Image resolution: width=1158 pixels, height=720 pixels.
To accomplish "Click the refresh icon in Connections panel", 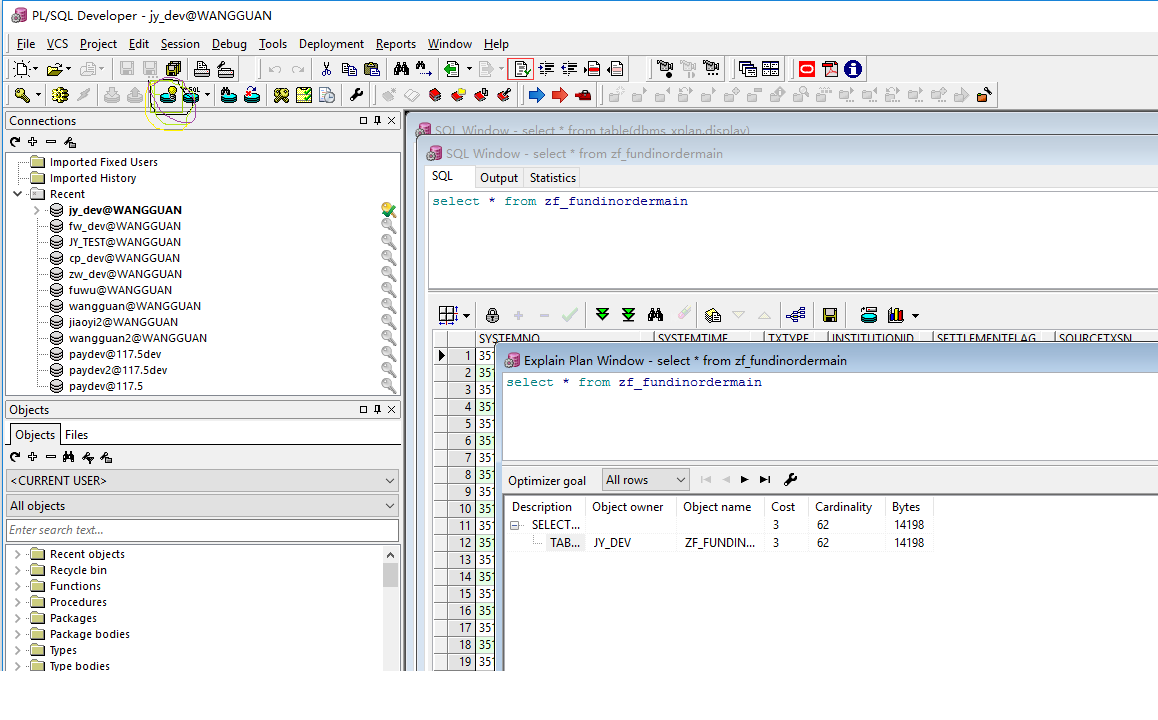I will pyautogui.click(x=15, y=142).
